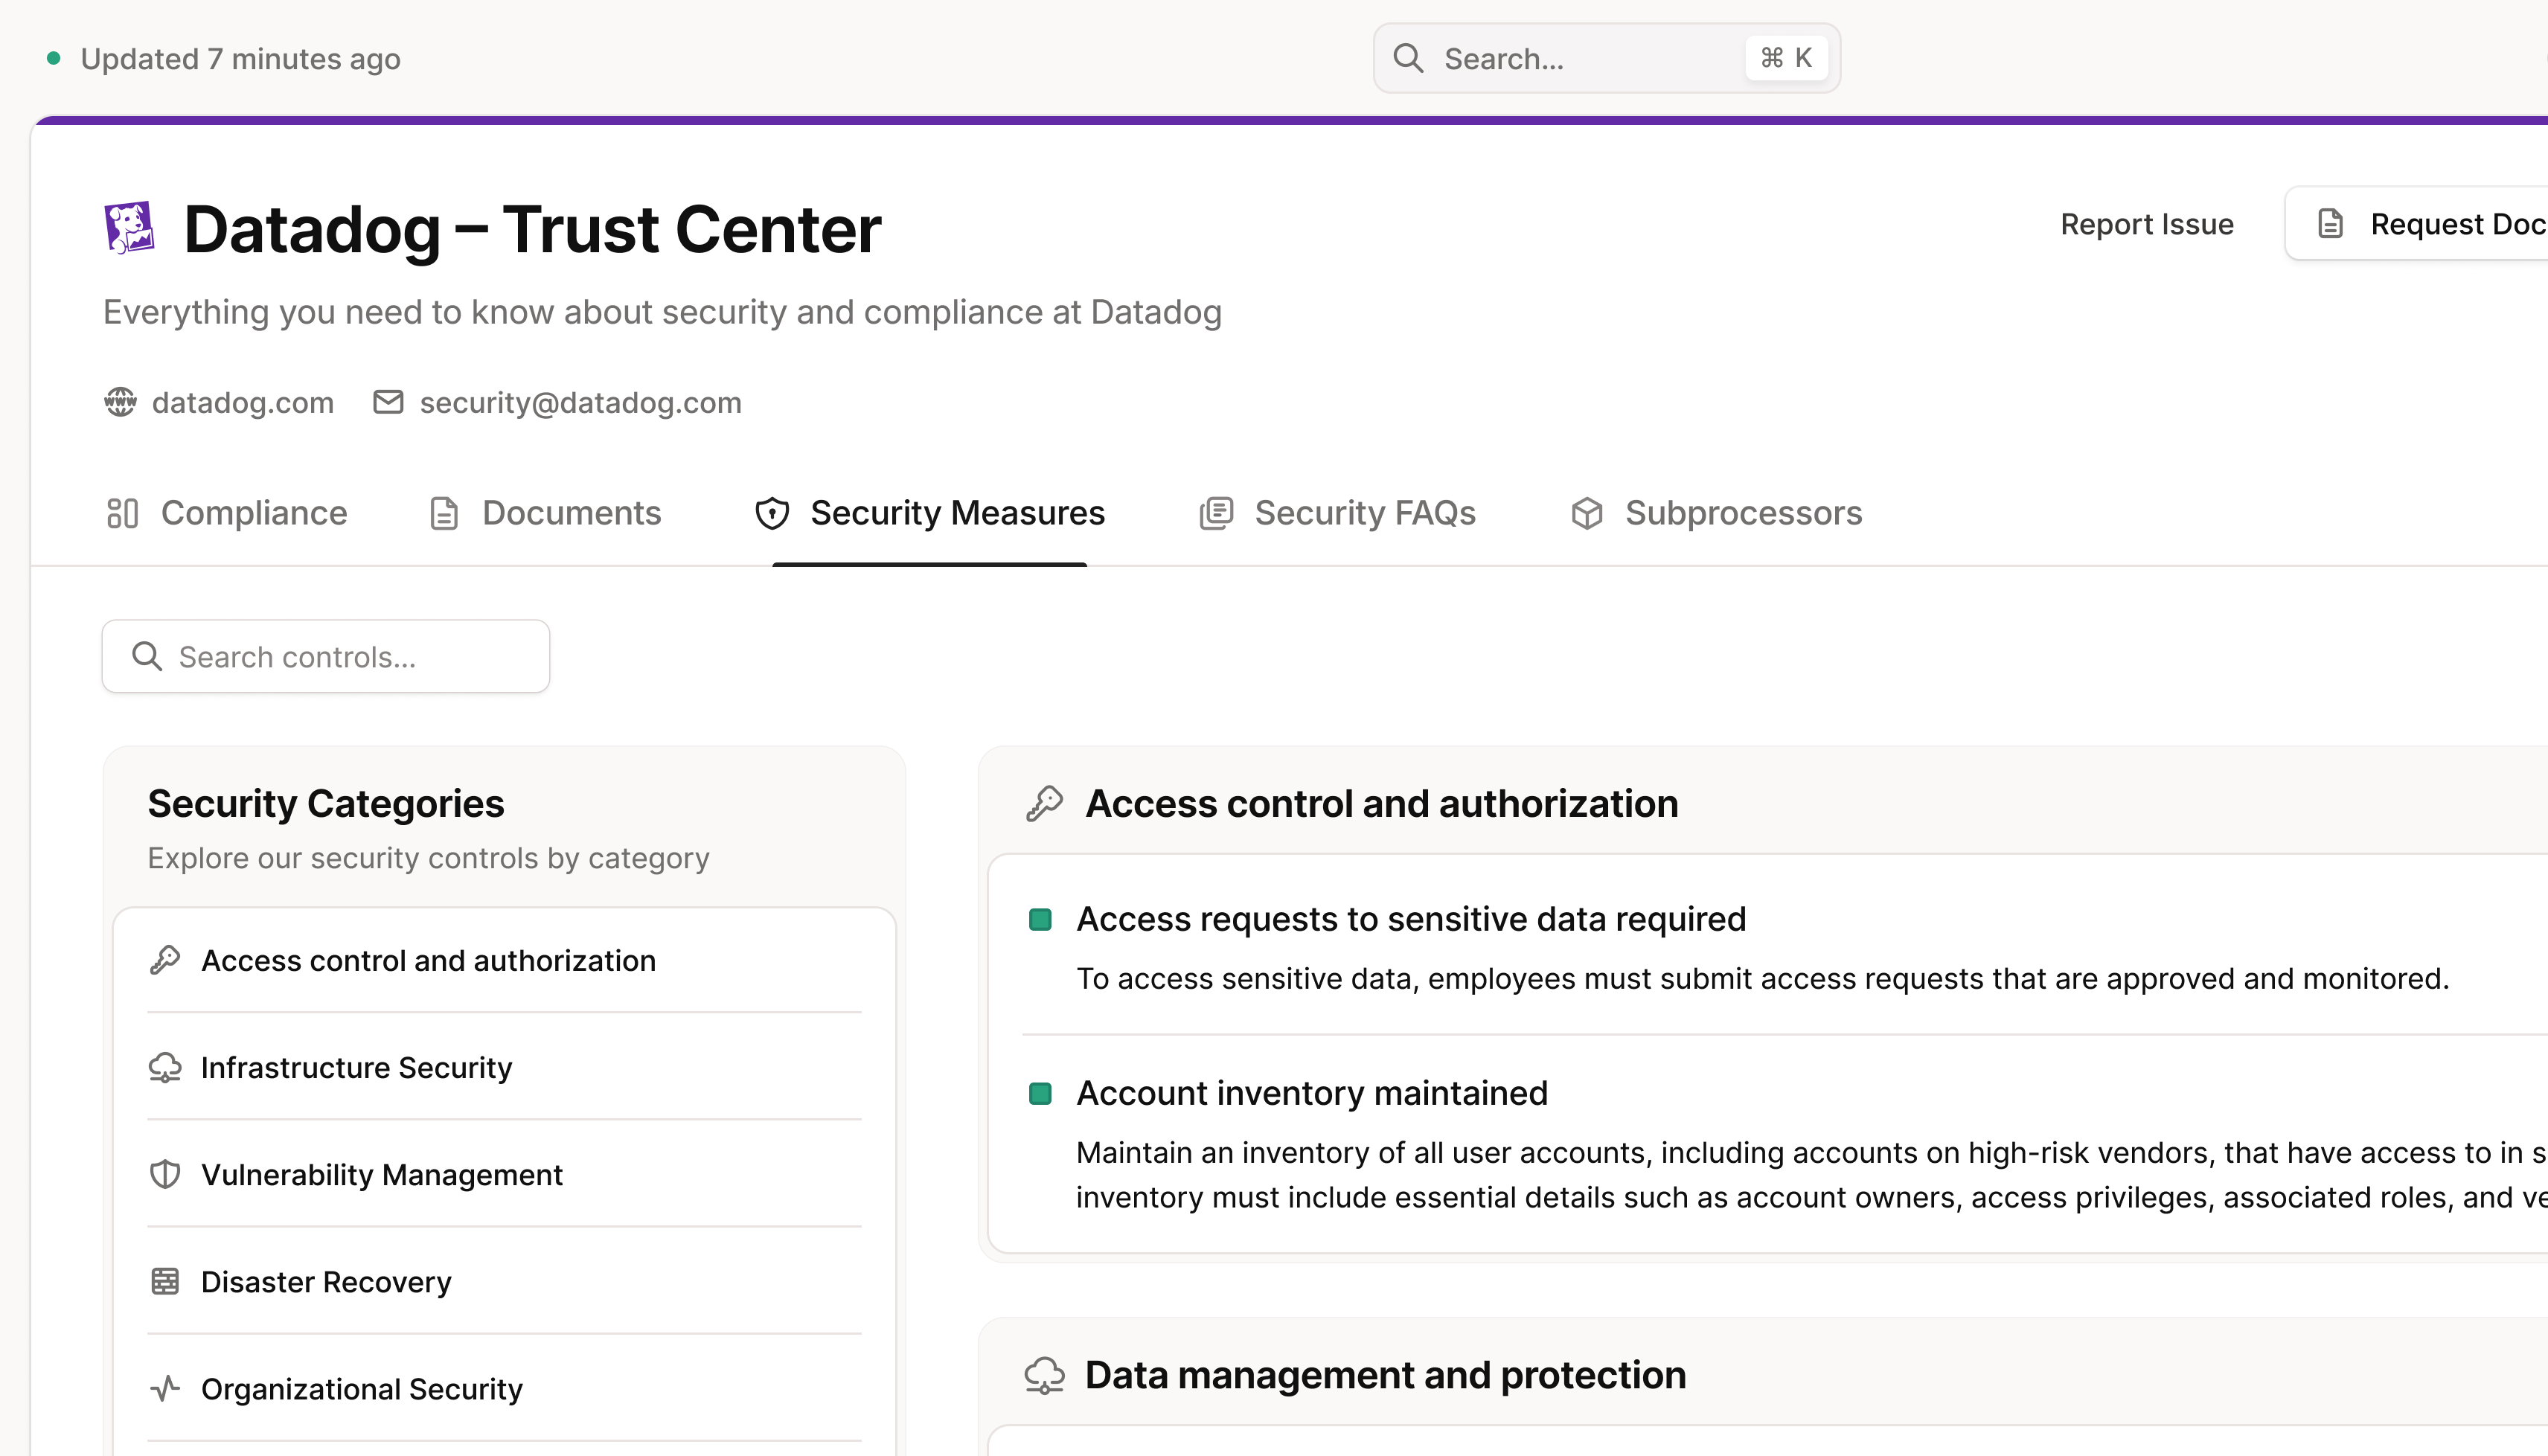The width and height of the screenshot is (2548, 1456).
Task: Switch to the Security FAQs tab
Action: pos(1365,513)
